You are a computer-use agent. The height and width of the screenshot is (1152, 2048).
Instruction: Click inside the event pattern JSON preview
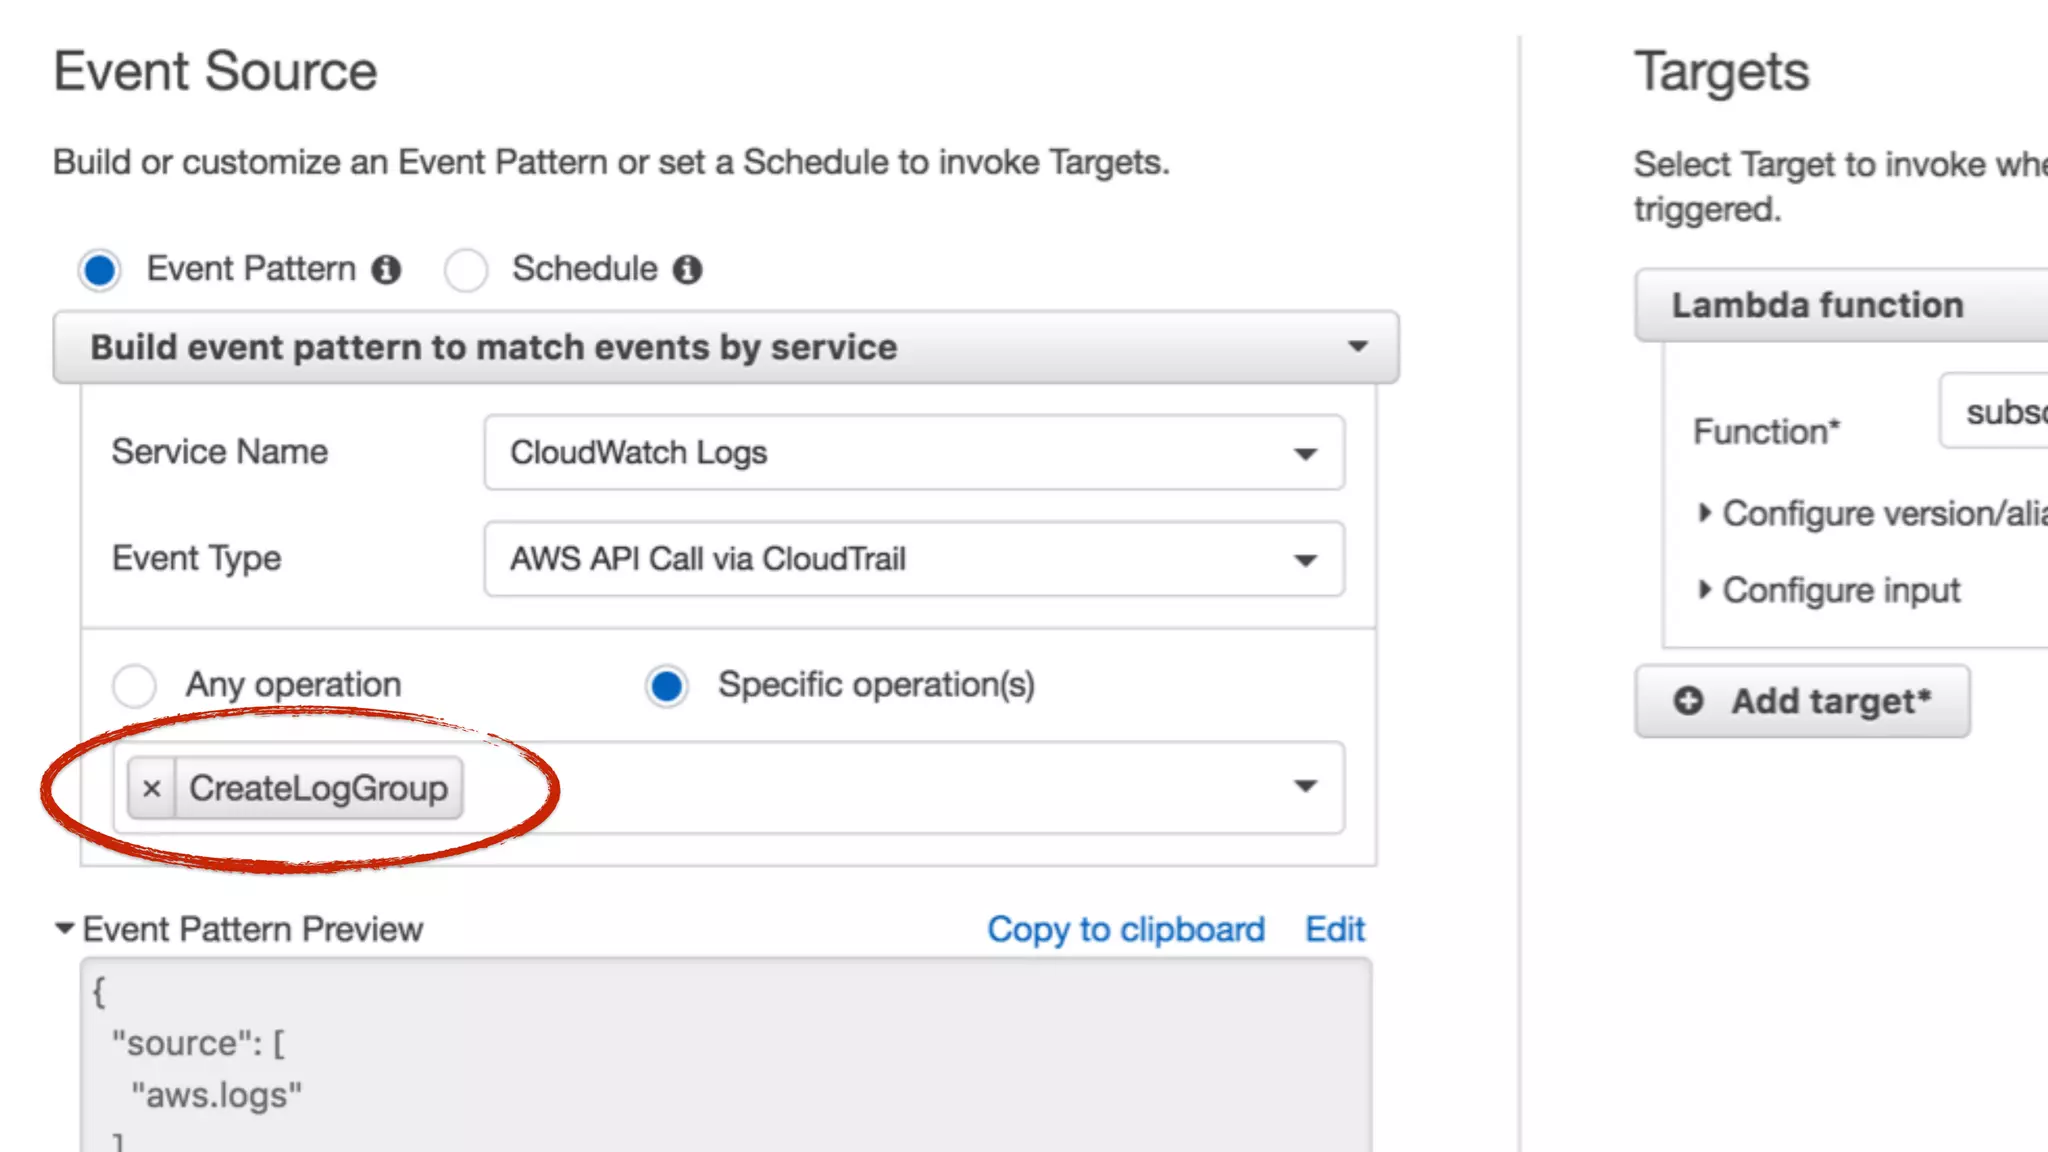tap(726, 1055)
